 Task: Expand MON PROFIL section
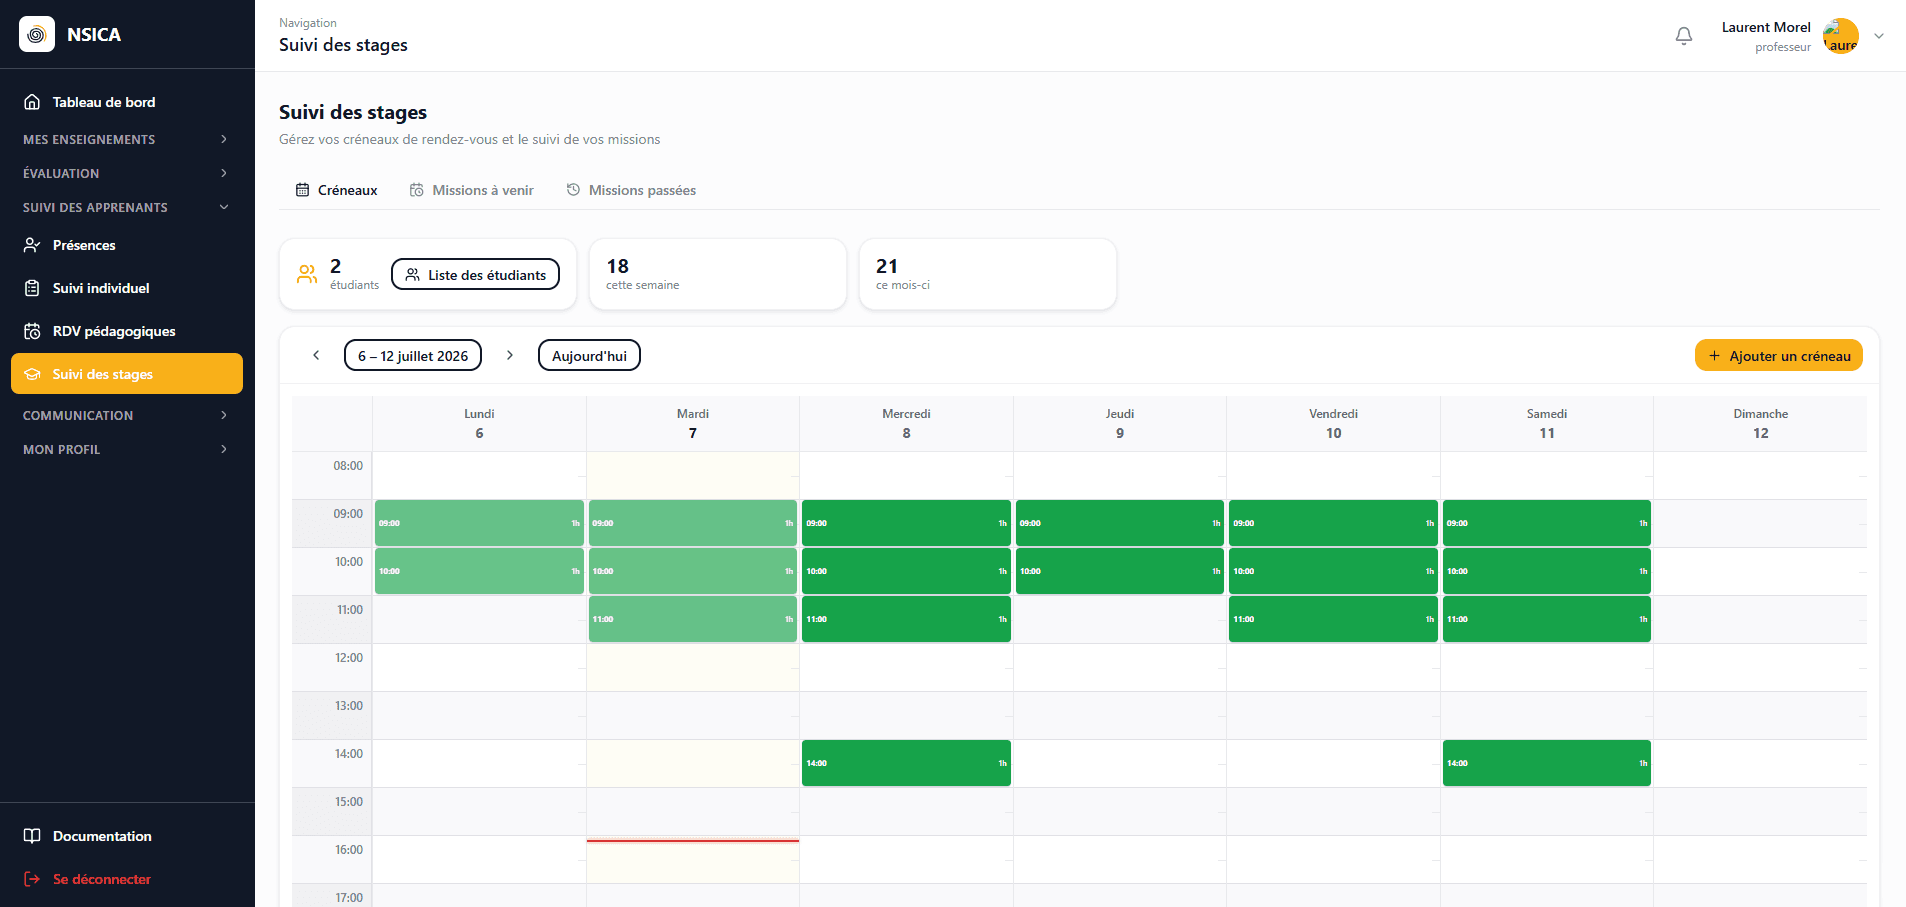pos(127,449)
